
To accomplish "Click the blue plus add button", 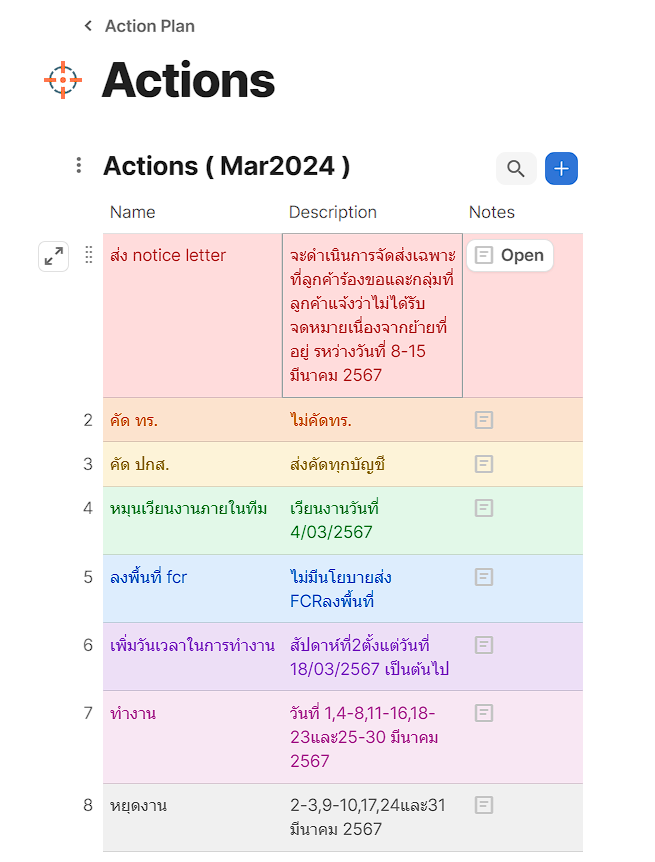I will (x=562, y=169).
